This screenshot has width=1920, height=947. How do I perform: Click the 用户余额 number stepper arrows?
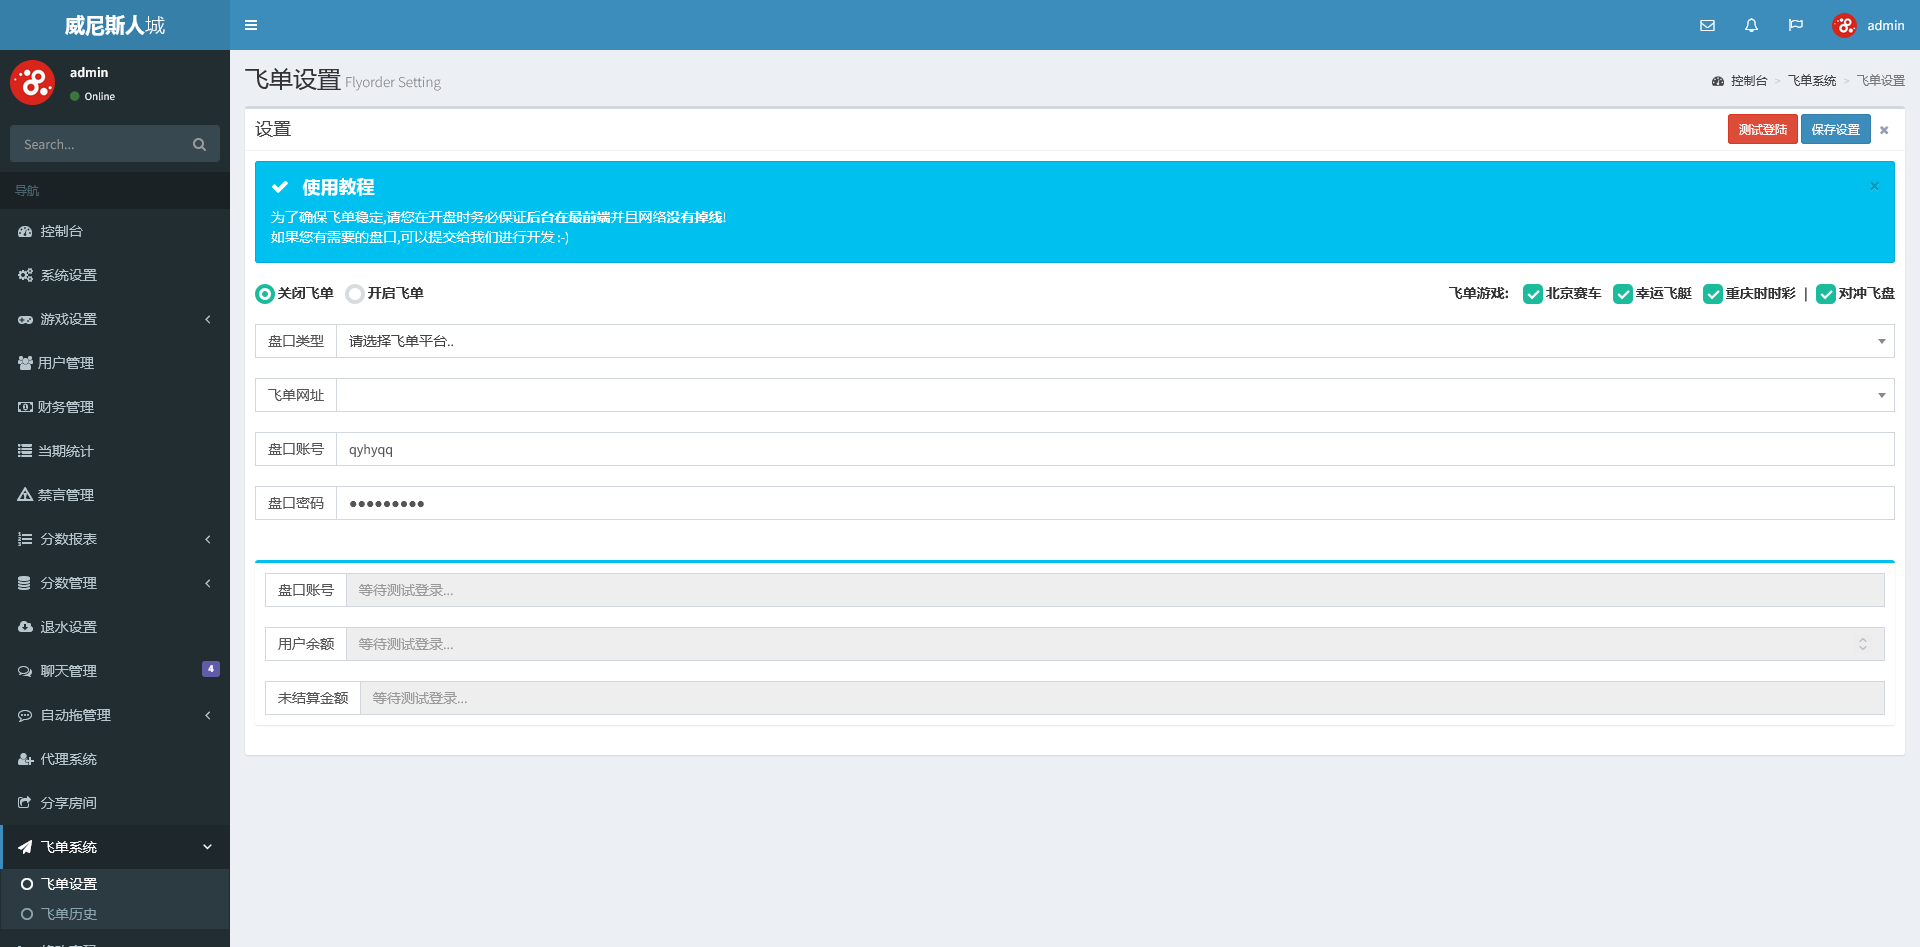point(1863,644)
